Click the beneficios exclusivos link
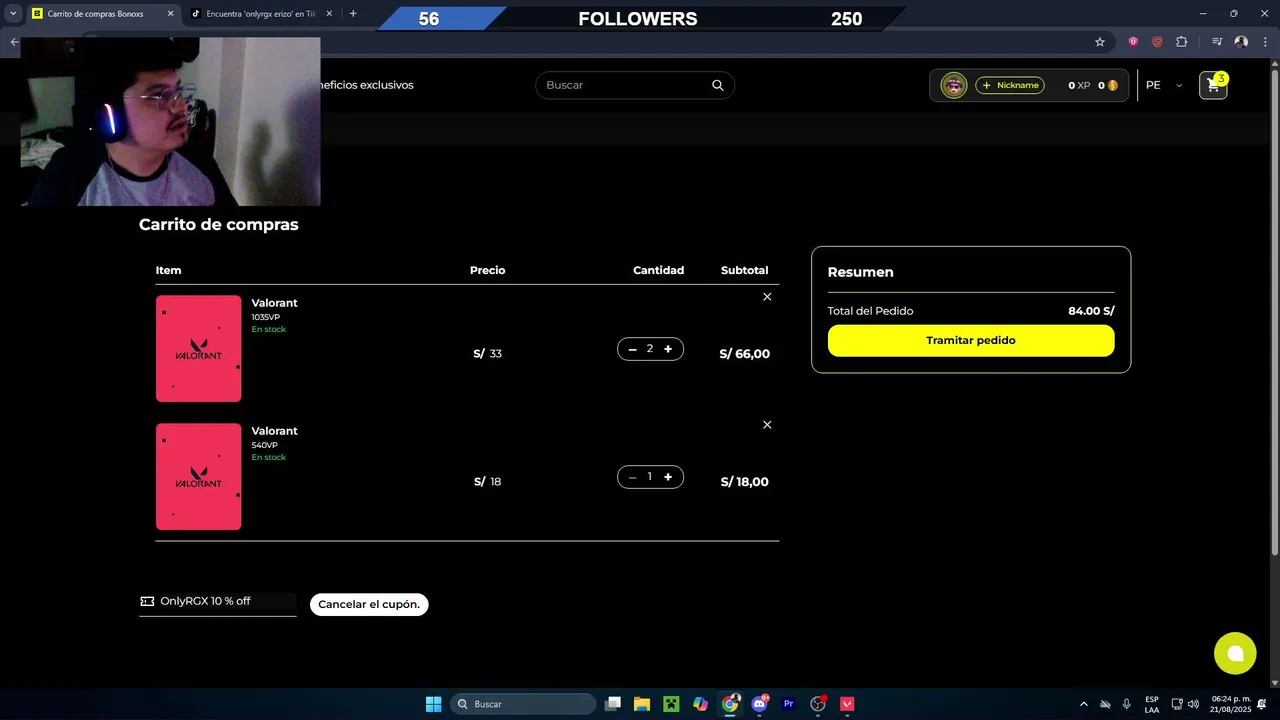Screen dimensions: 1280x720 click(365, 85)
